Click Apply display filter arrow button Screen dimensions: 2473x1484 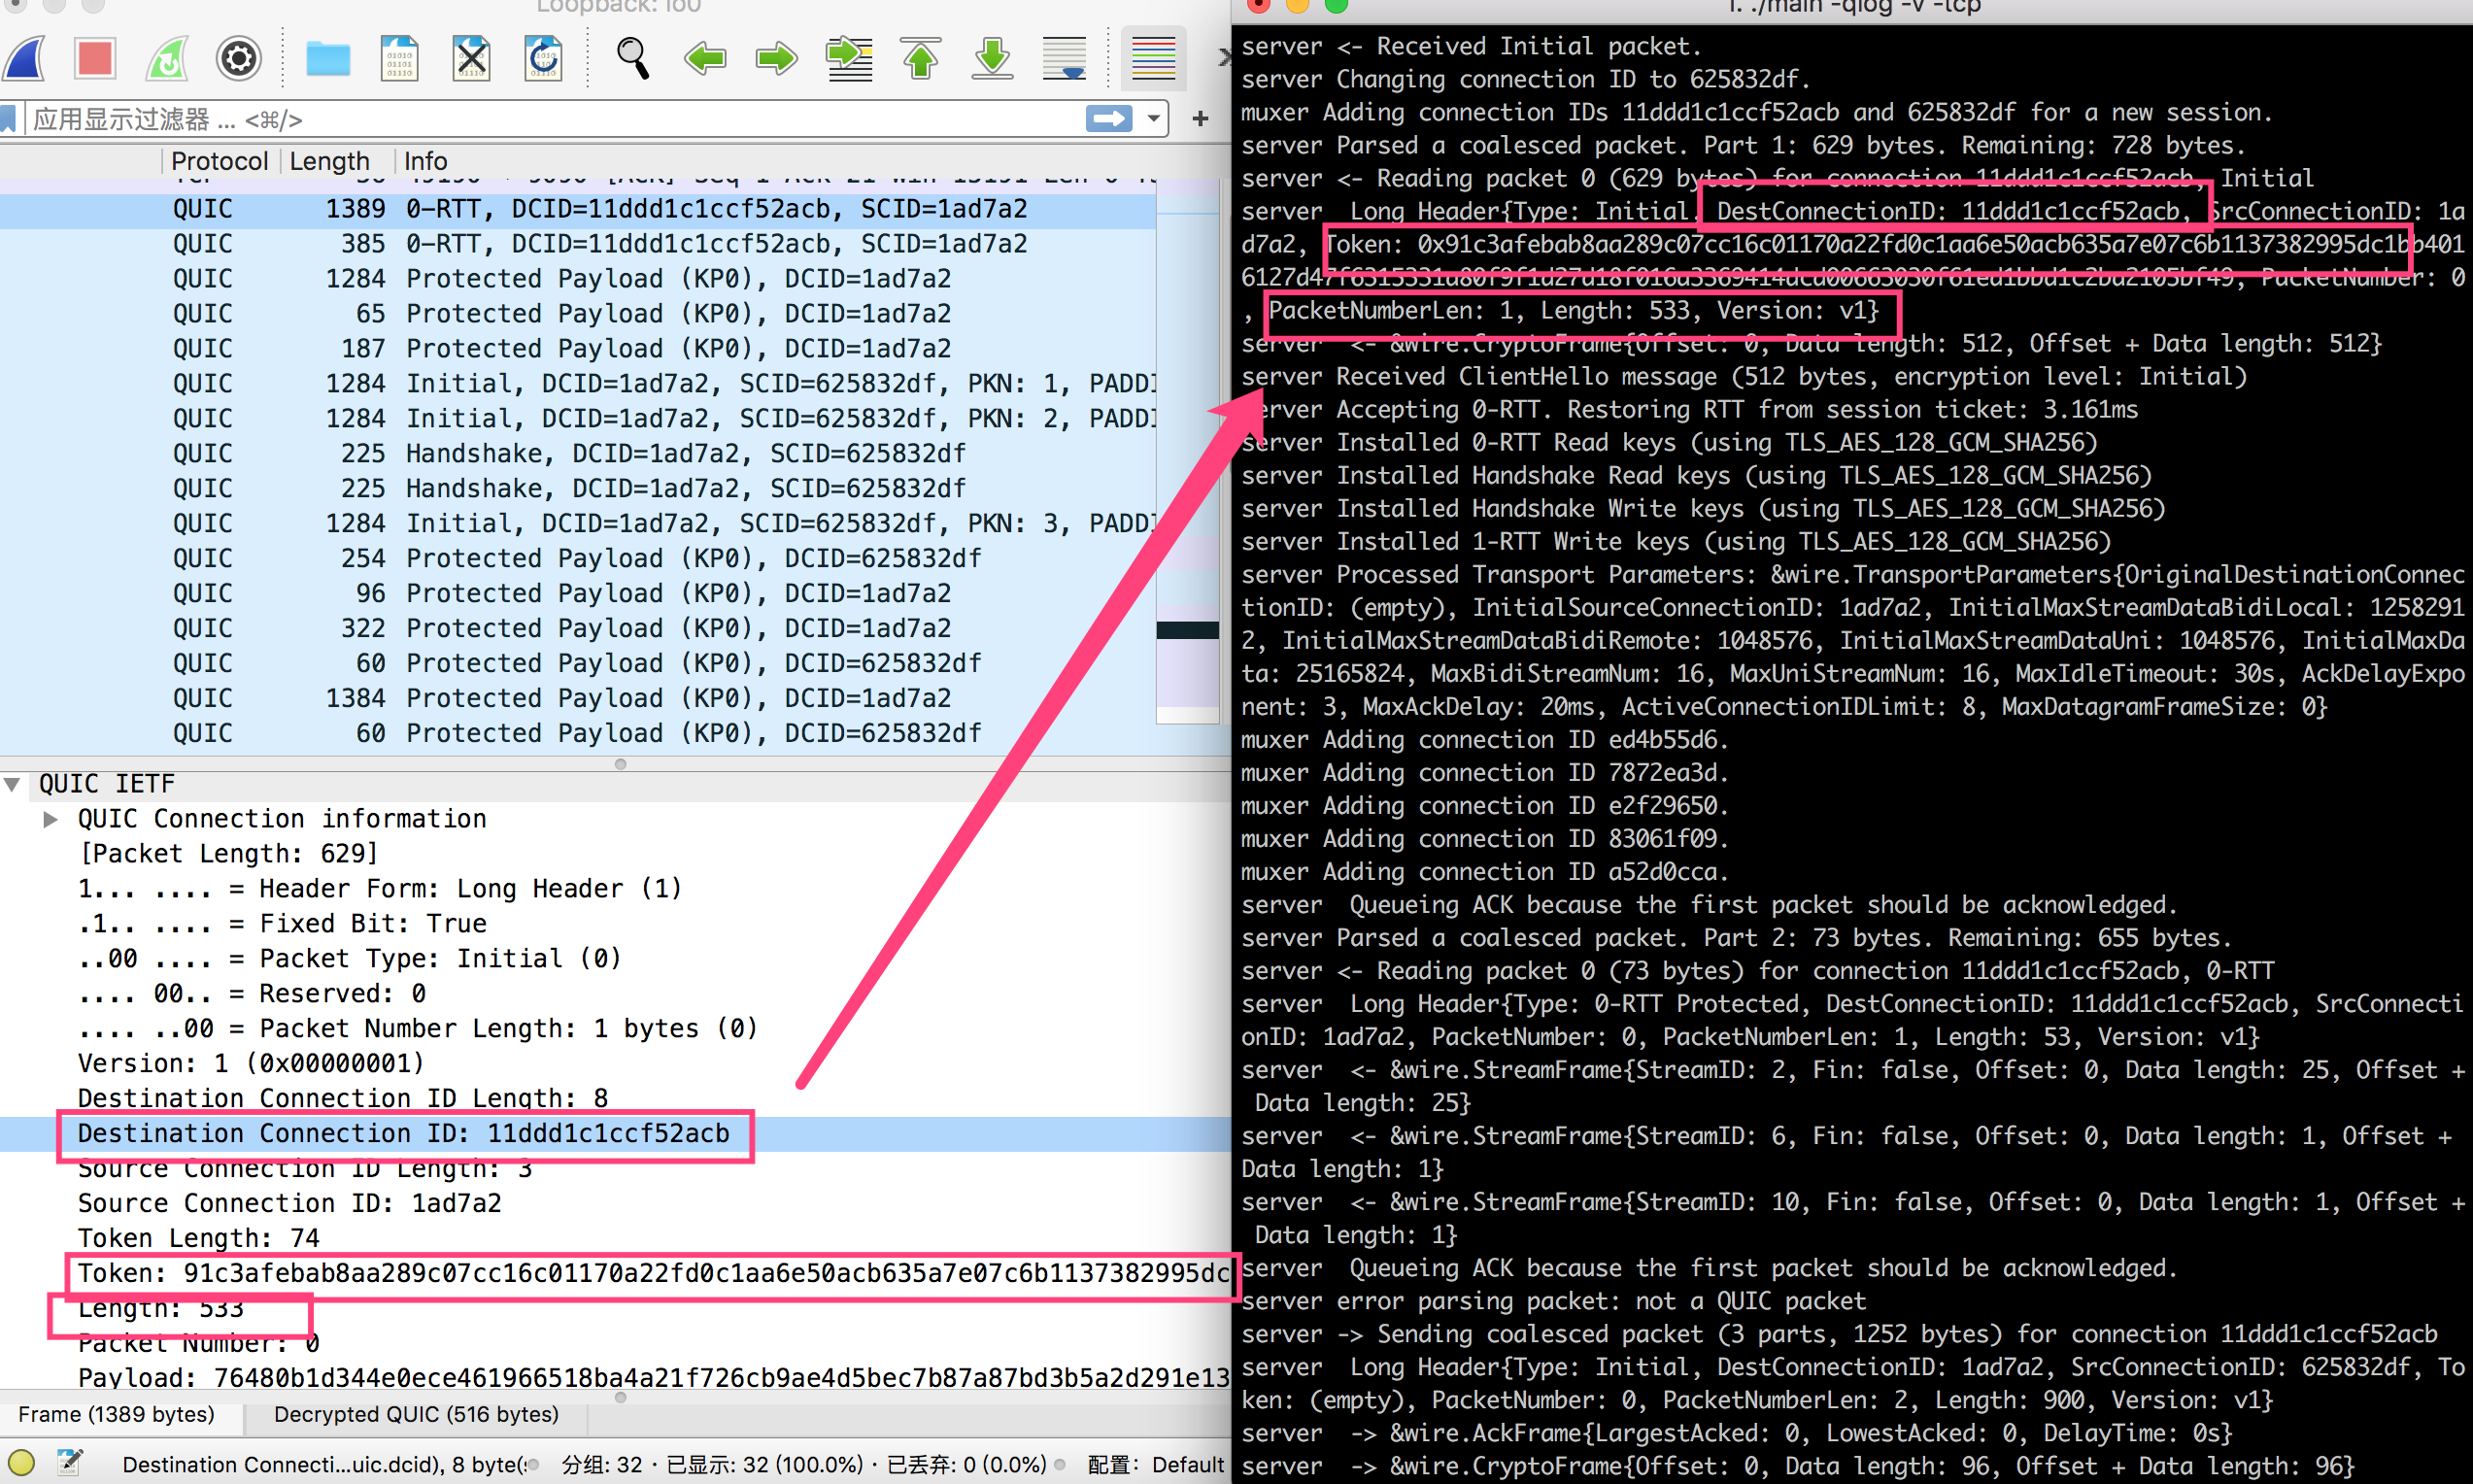pos(1108,119)
